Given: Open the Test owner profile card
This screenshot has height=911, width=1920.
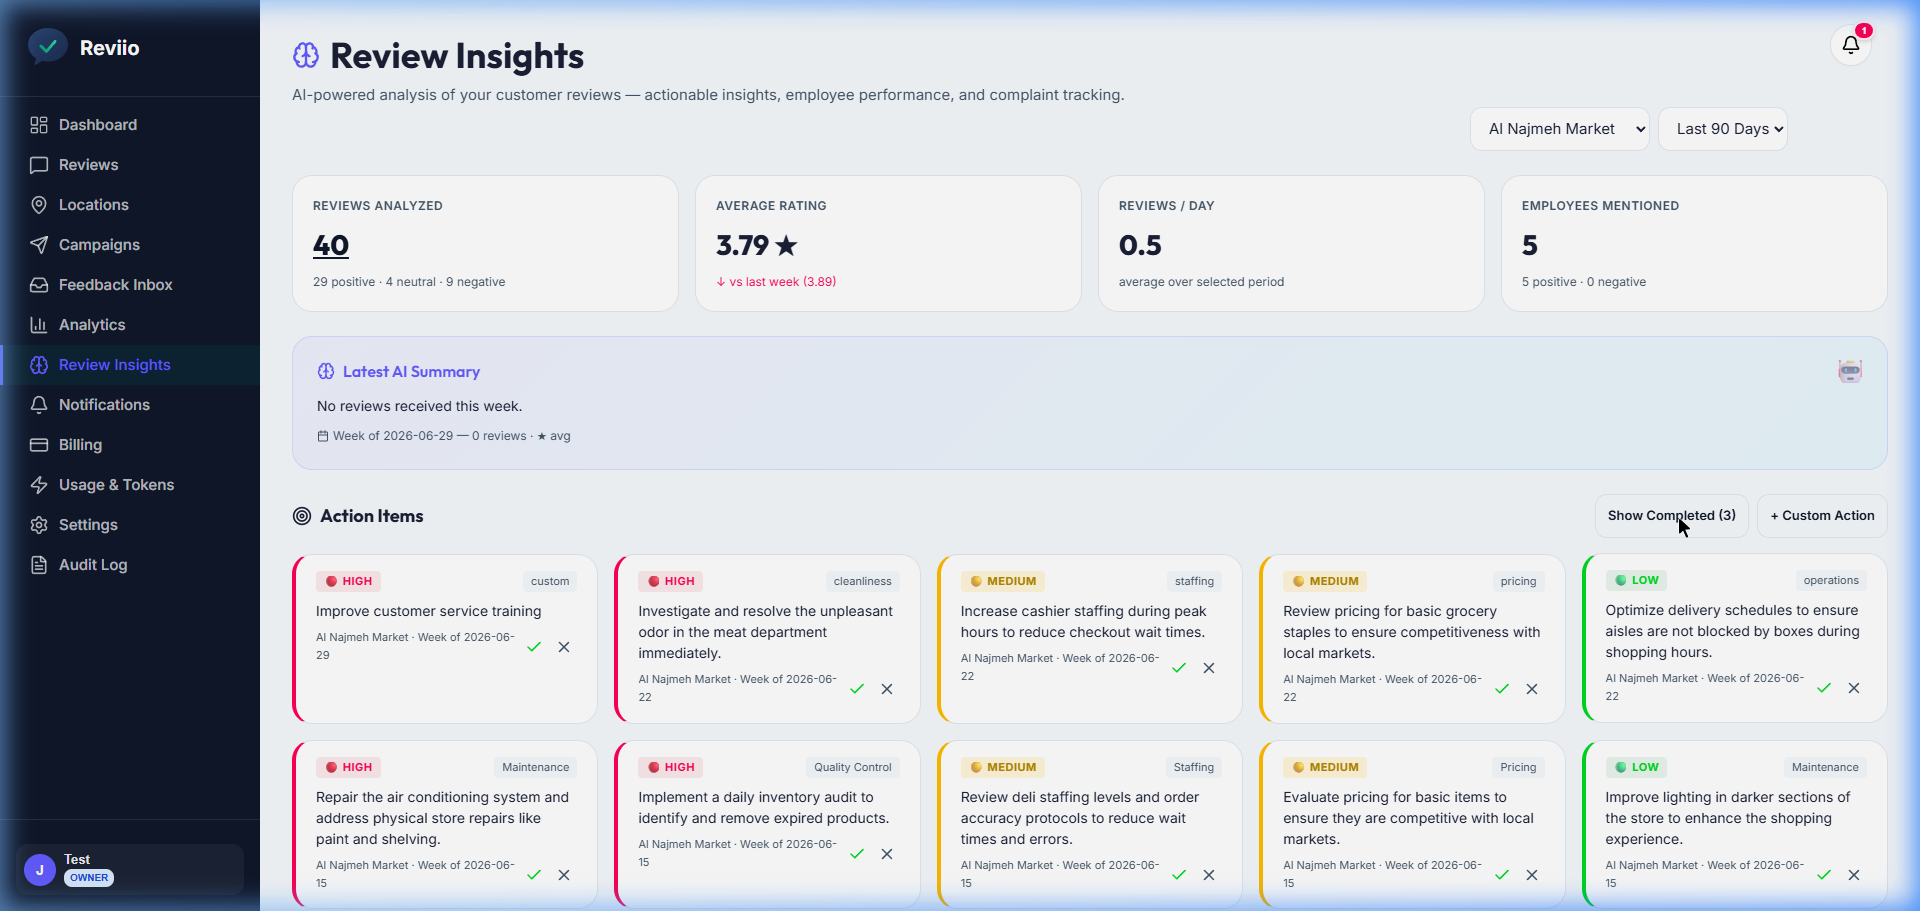Looking at the screenshot, I should (130, 869).
